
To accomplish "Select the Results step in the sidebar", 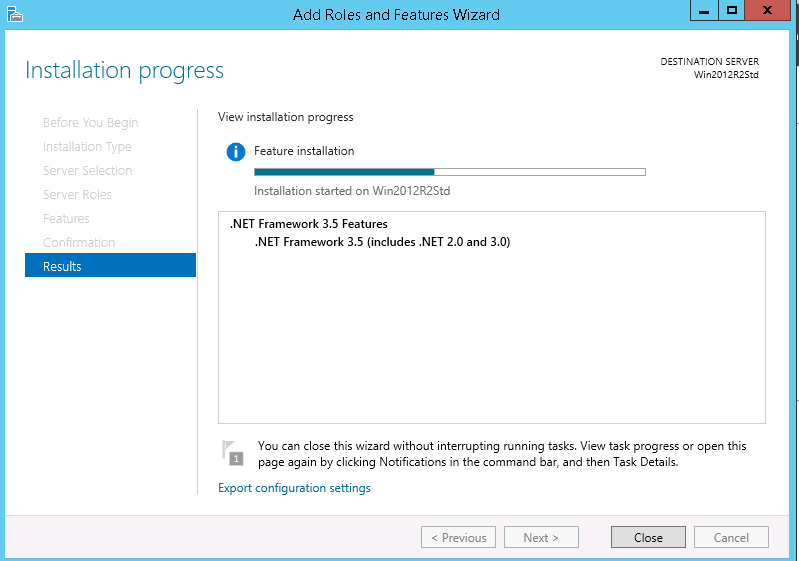I will [x=110, y=266].
